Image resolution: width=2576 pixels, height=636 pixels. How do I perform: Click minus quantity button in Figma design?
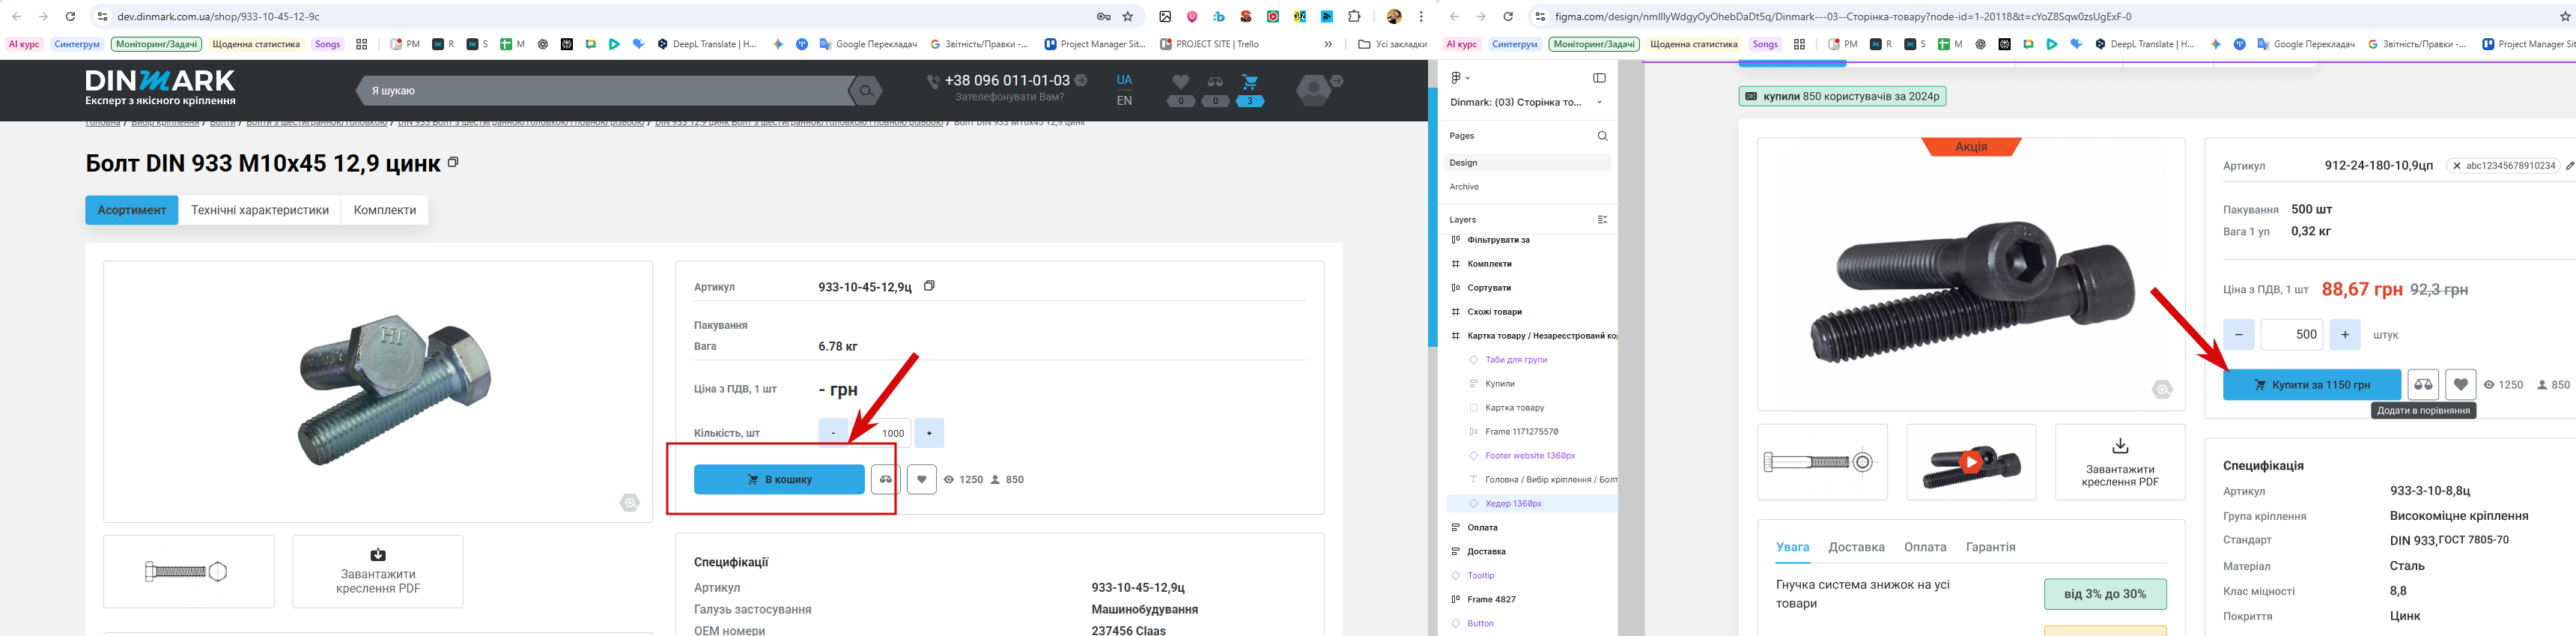coord(2238,335)
